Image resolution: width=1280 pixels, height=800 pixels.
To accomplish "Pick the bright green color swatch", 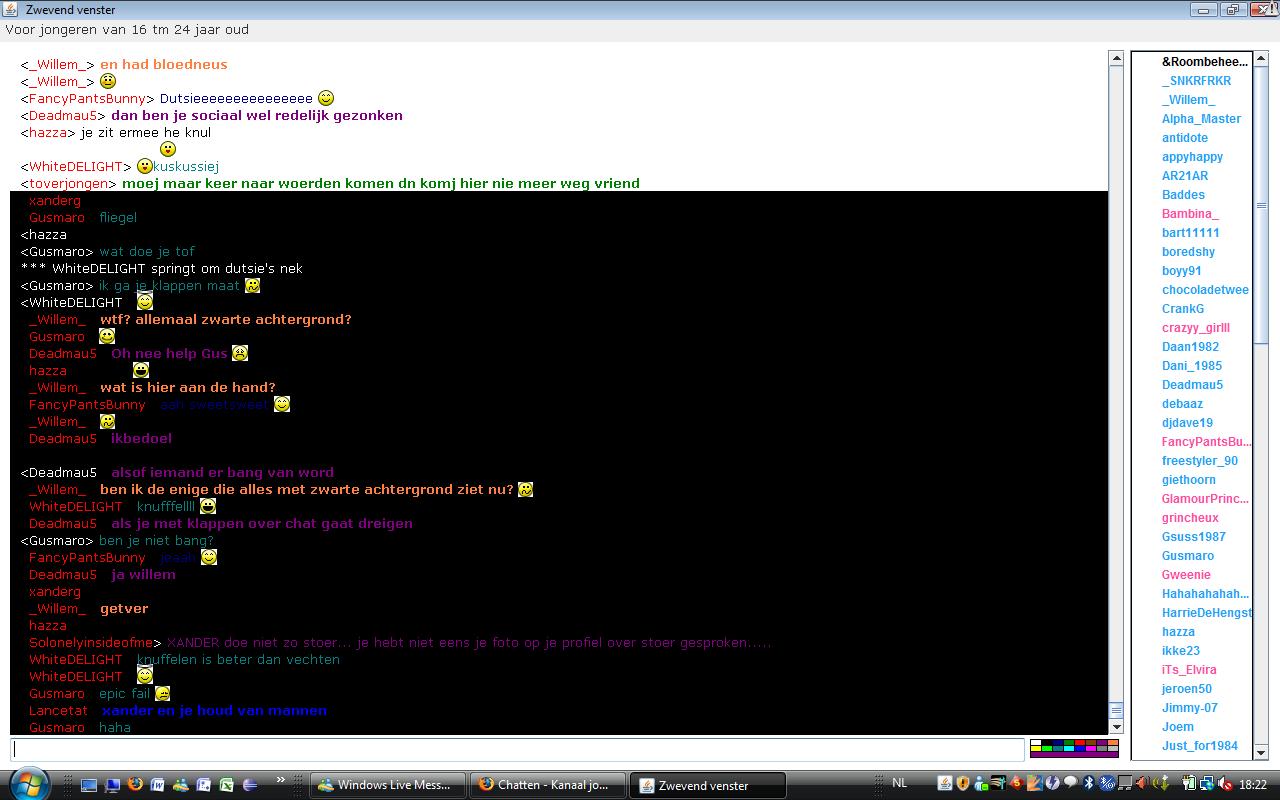I will click(x=1047, y=748).
